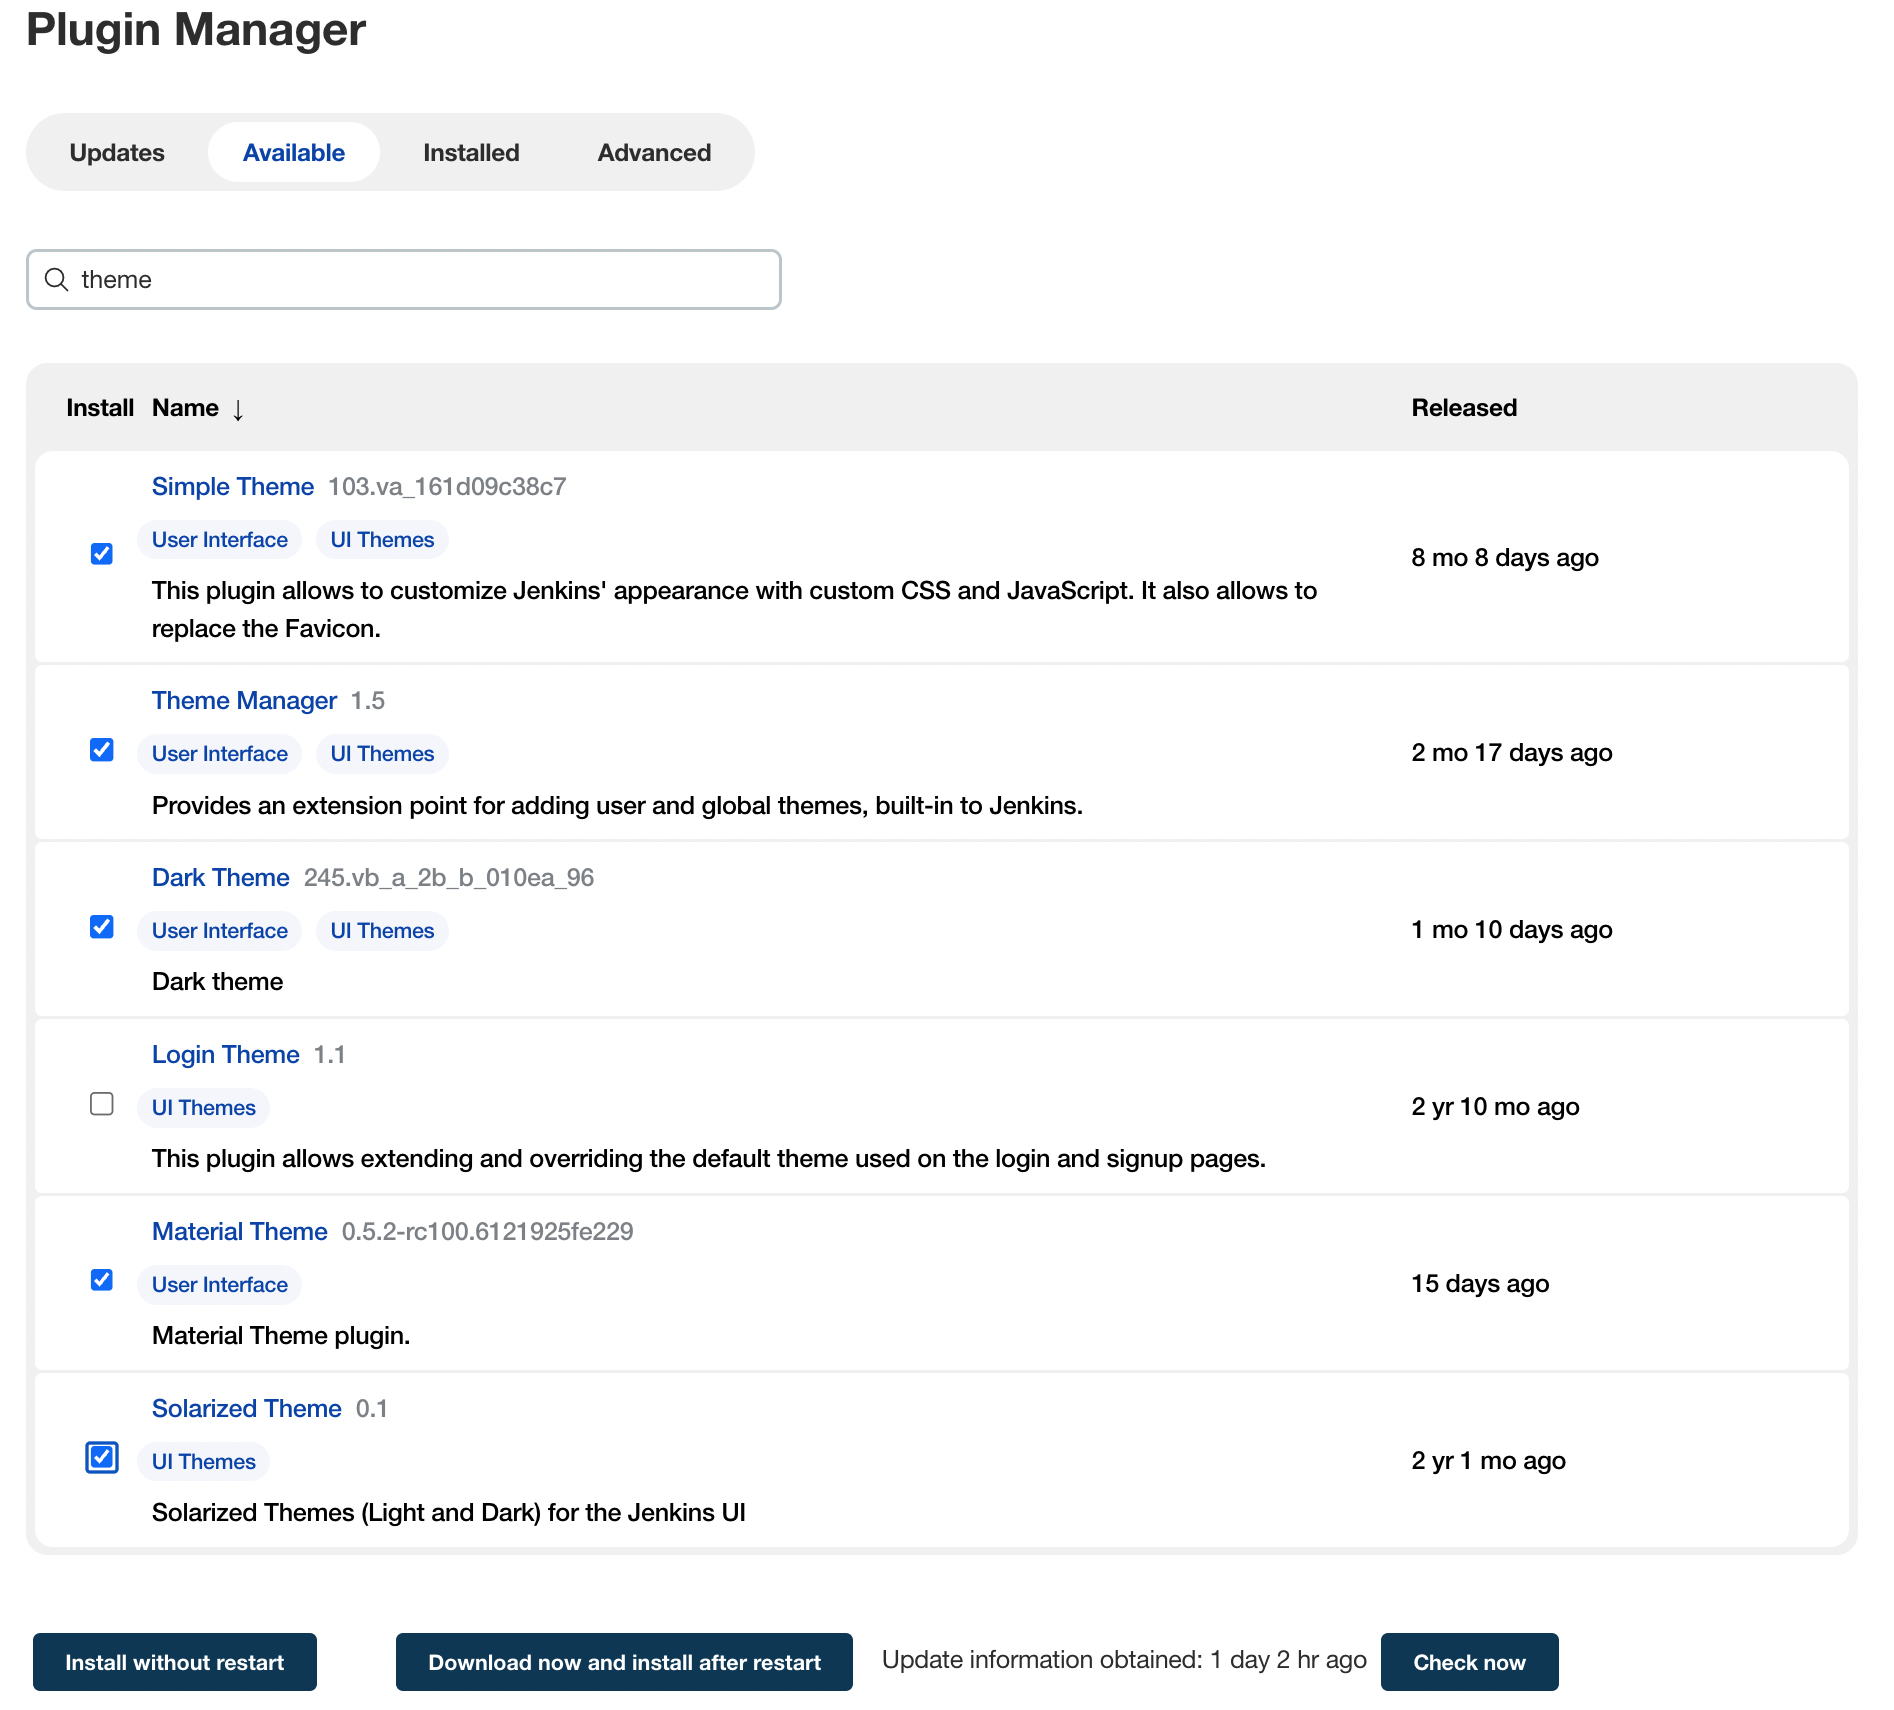Image resolution: width=1894 pixels, height=1710 pixels.
Task: Select the Available tab
Action: point(294,152)
